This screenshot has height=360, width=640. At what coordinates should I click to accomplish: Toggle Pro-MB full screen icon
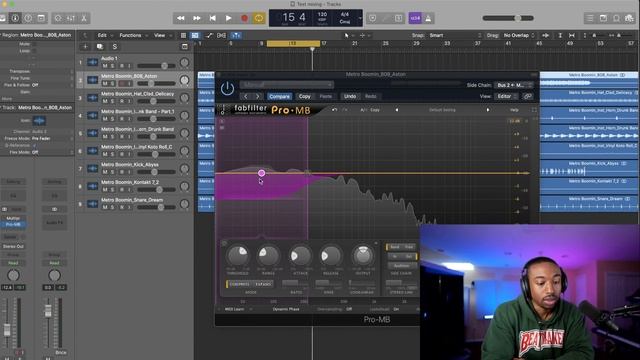(x=534, y=110)
